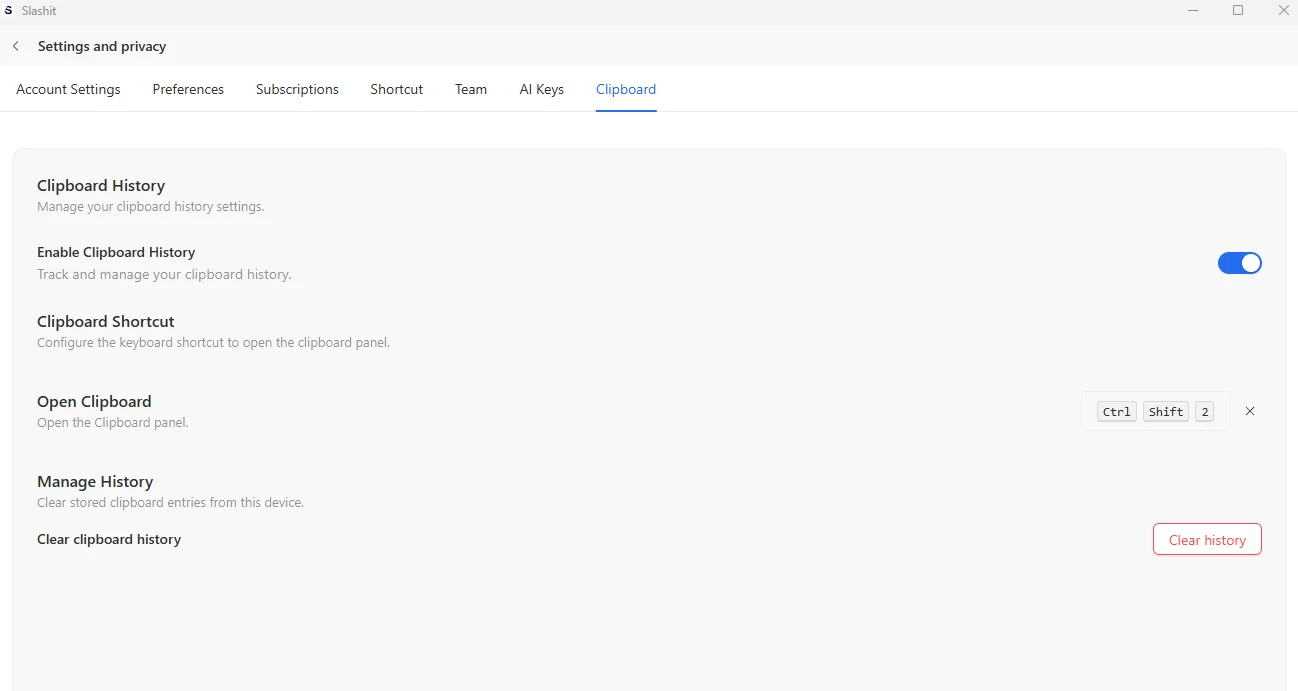Click the 'Configure the keyboard shortcut' description

[x=213, y=342]
